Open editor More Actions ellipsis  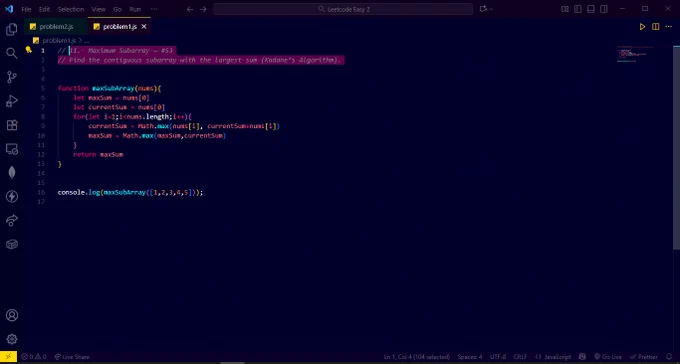click(668, 27)
